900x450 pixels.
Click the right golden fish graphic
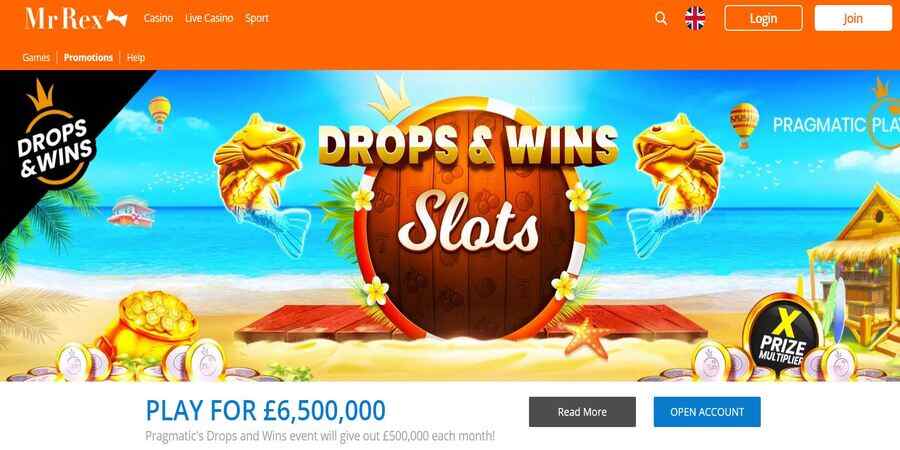676,180
